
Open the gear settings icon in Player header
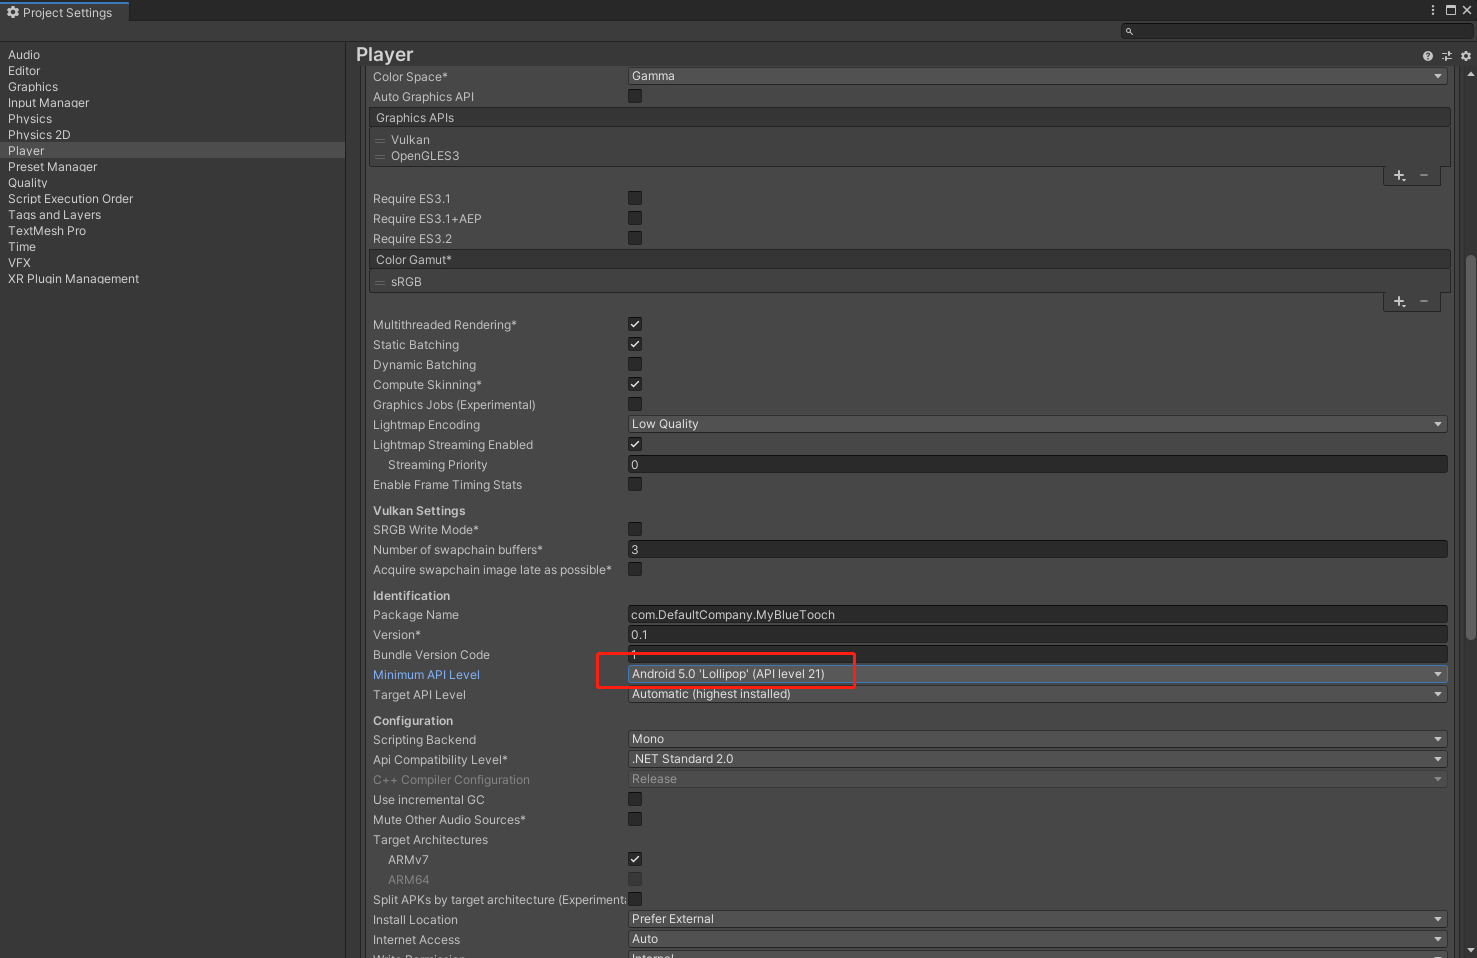[1464, 56]
